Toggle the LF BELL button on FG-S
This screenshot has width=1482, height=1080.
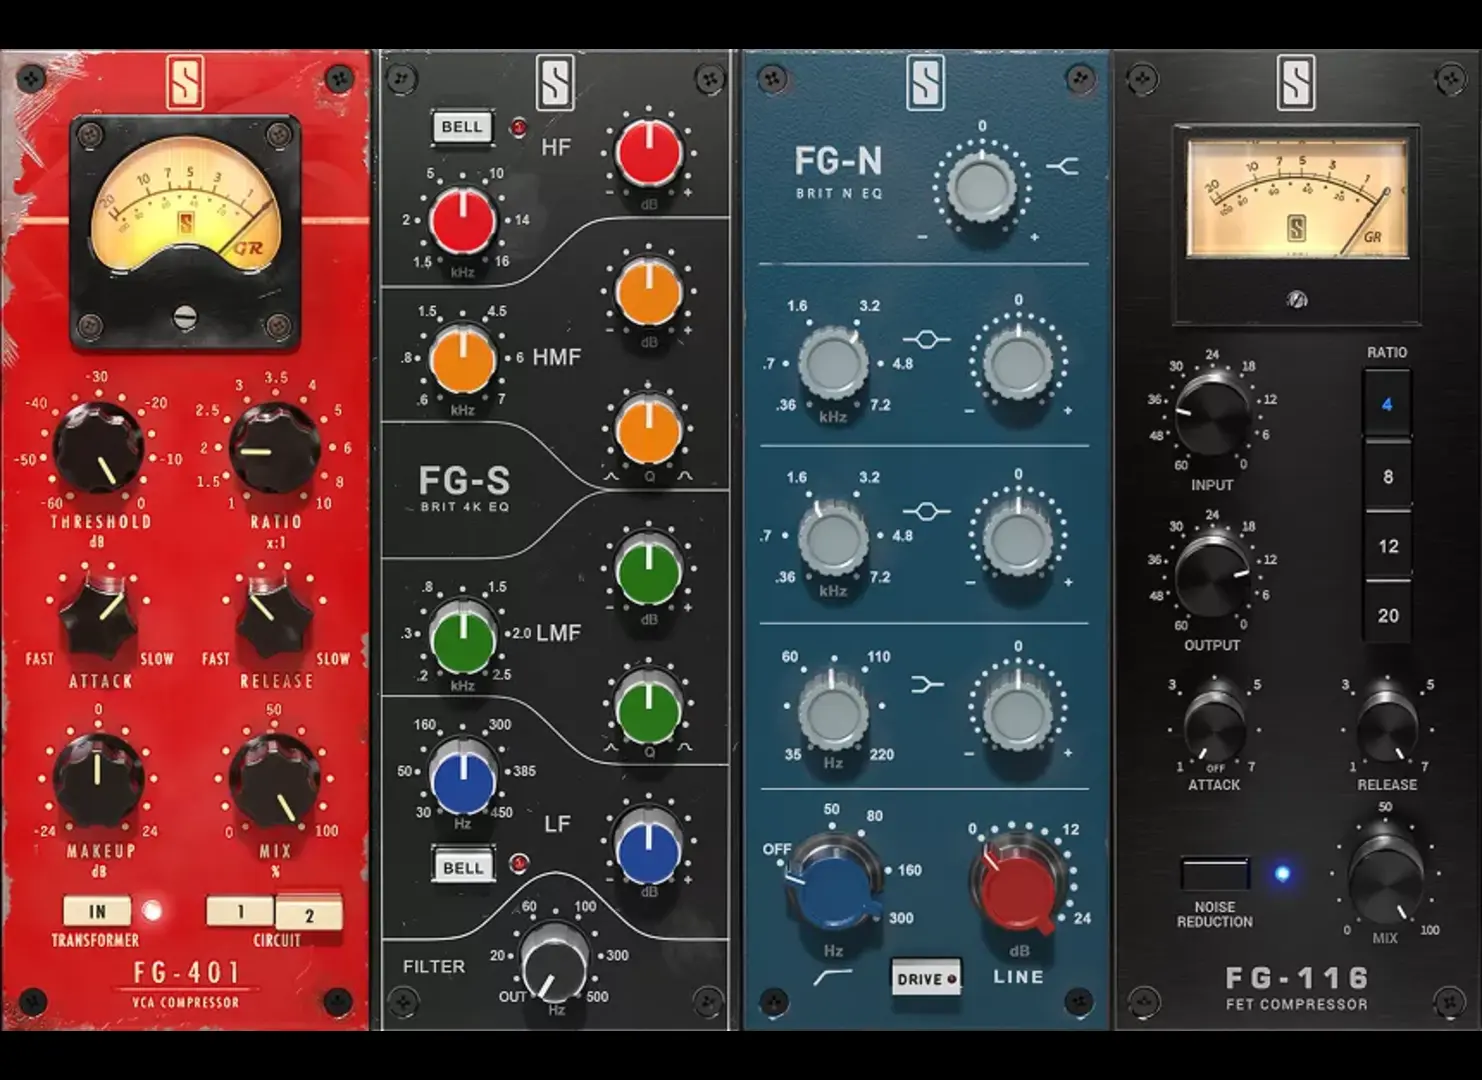click(462, 867)
